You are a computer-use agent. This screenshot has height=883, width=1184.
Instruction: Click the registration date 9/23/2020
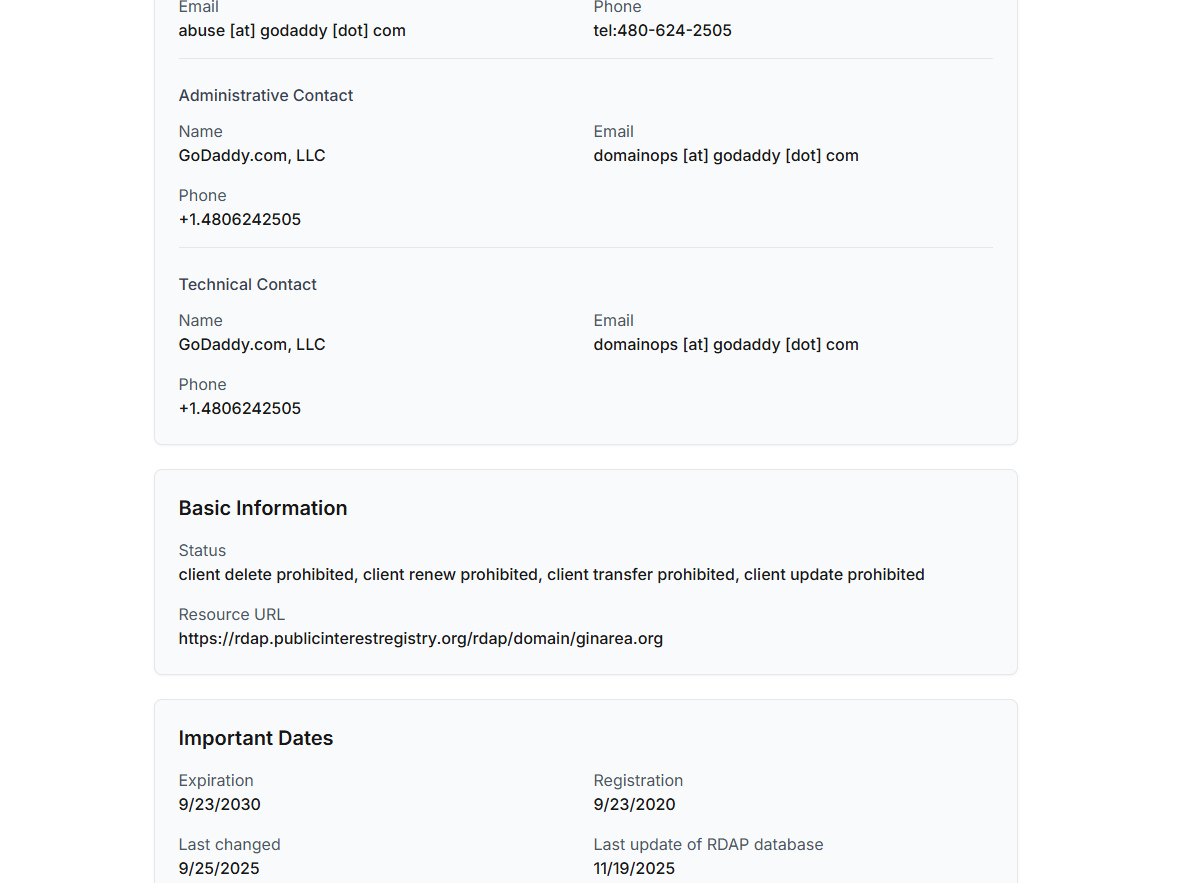point(634,804)
